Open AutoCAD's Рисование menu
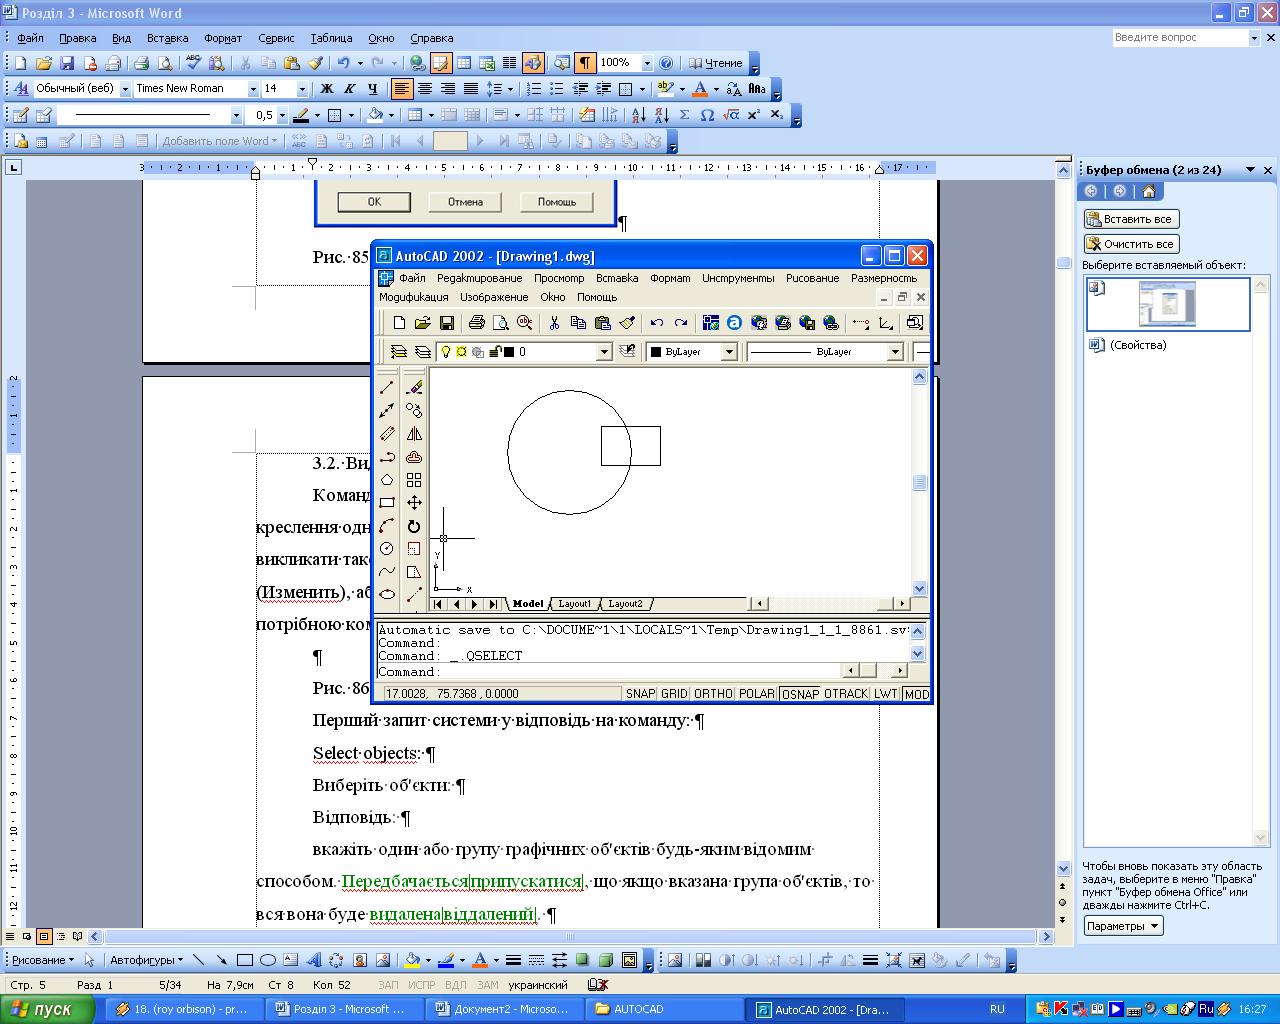 point(812,278)
